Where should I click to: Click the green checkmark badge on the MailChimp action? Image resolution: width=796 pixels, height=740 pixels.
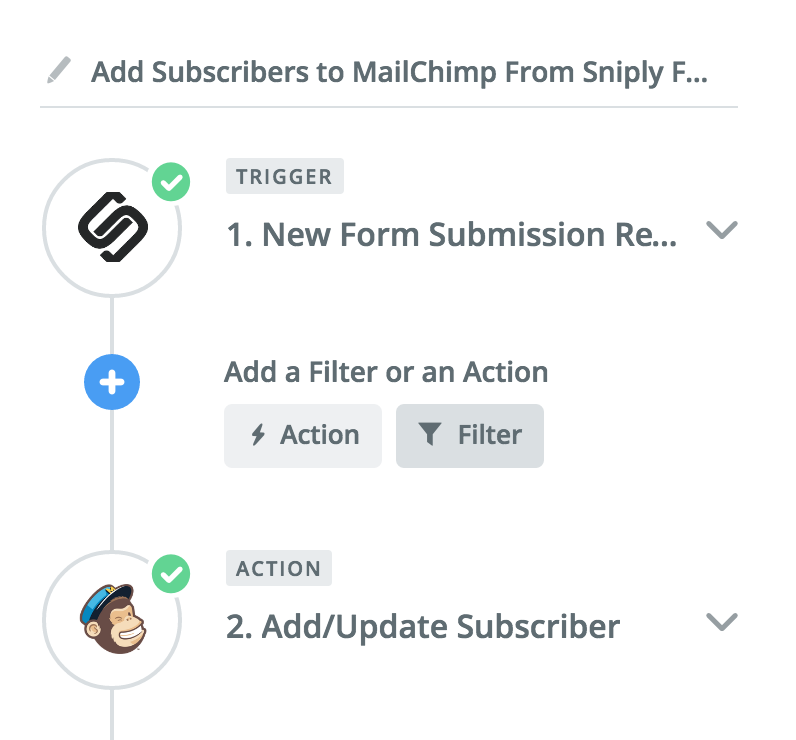pyautogui.click(x=171, y=574)
